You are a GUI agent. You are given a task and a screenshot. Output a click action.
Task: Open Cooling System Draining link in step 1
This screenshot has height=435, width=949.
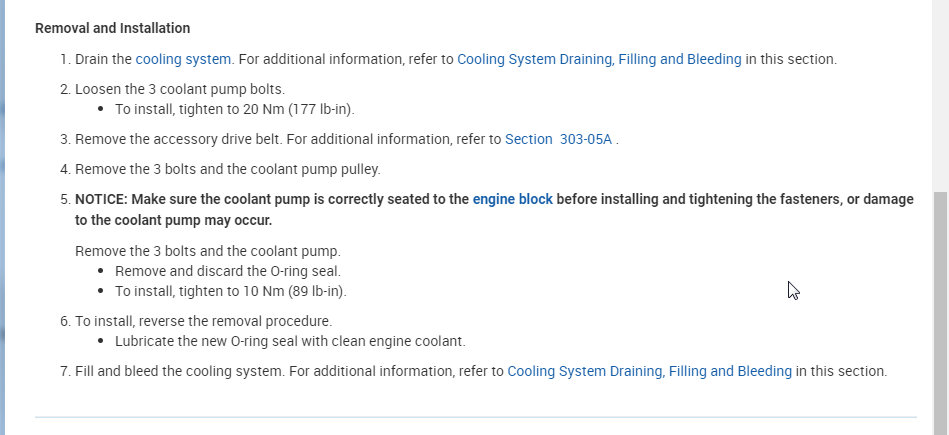tap(599, 59)
